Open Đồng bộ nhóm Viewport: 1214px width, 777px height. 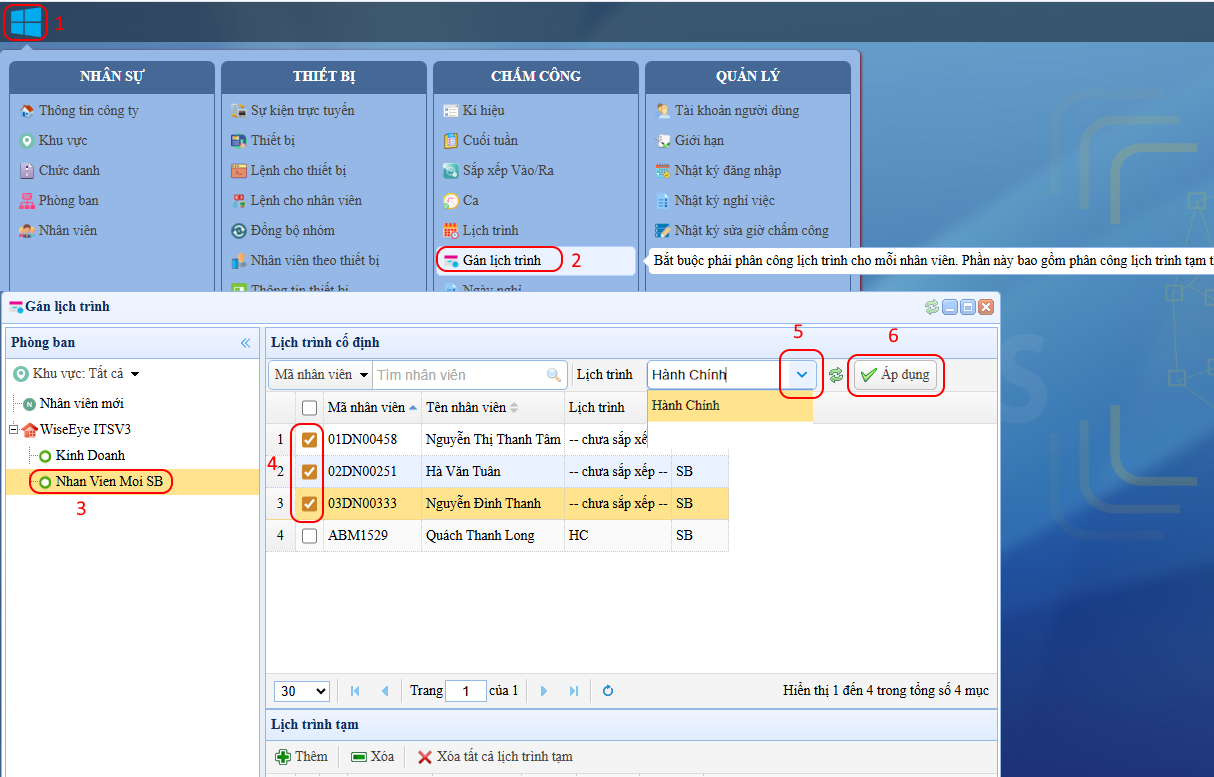pyautogui.click(x=283, y=230)
